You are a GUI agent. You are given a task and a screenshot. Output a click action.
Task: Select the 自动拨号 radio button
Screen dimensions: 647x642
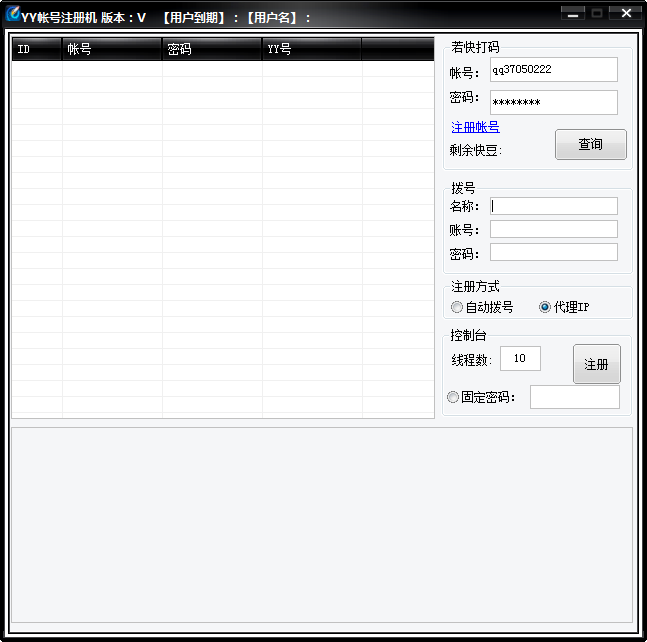pyautogui.click(x=457, y=307)
